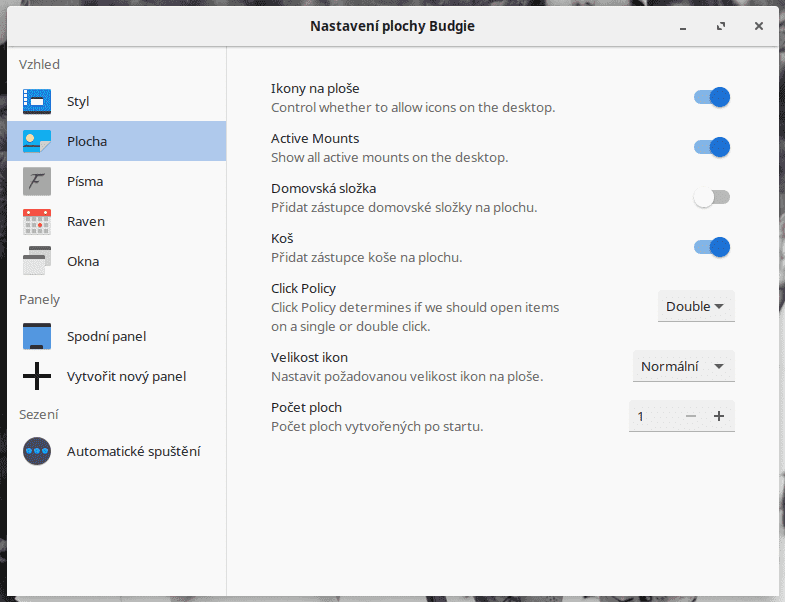Toggle the Koš trash switch
The width and height of the screenshot is (785, 602).
[x=712, y=247]
